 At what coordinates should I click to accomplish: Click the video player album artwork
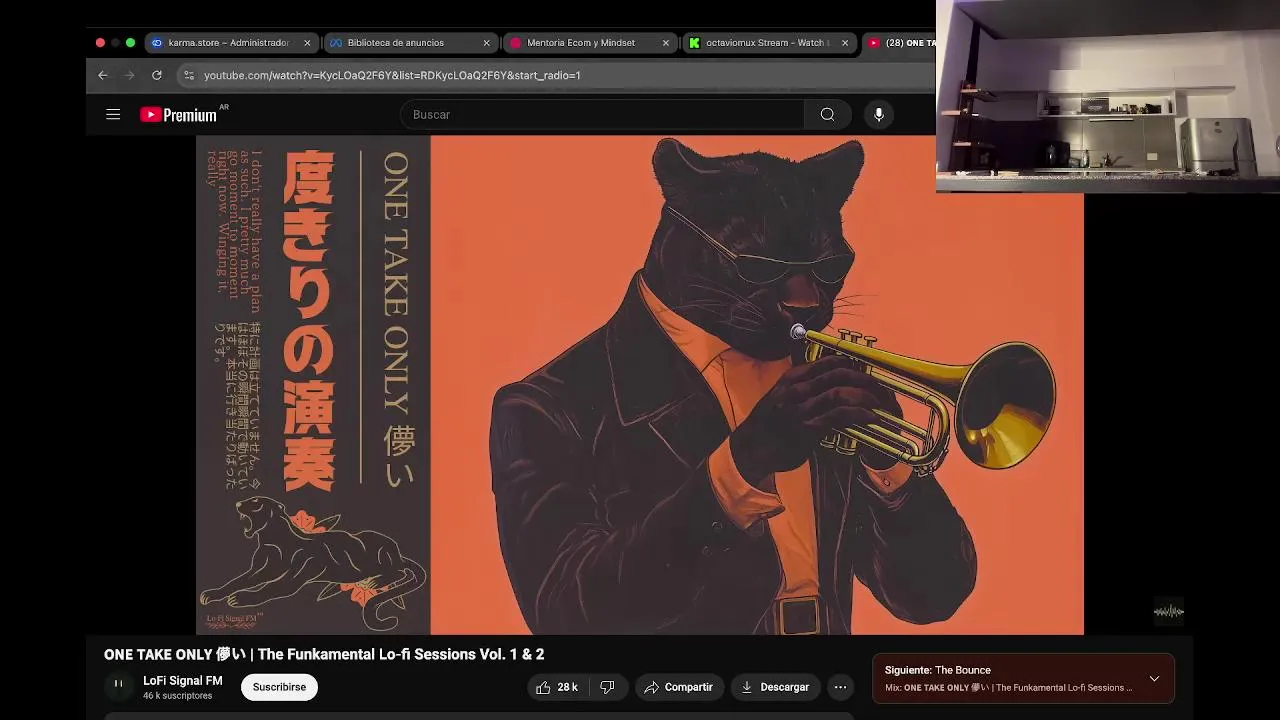640,385
